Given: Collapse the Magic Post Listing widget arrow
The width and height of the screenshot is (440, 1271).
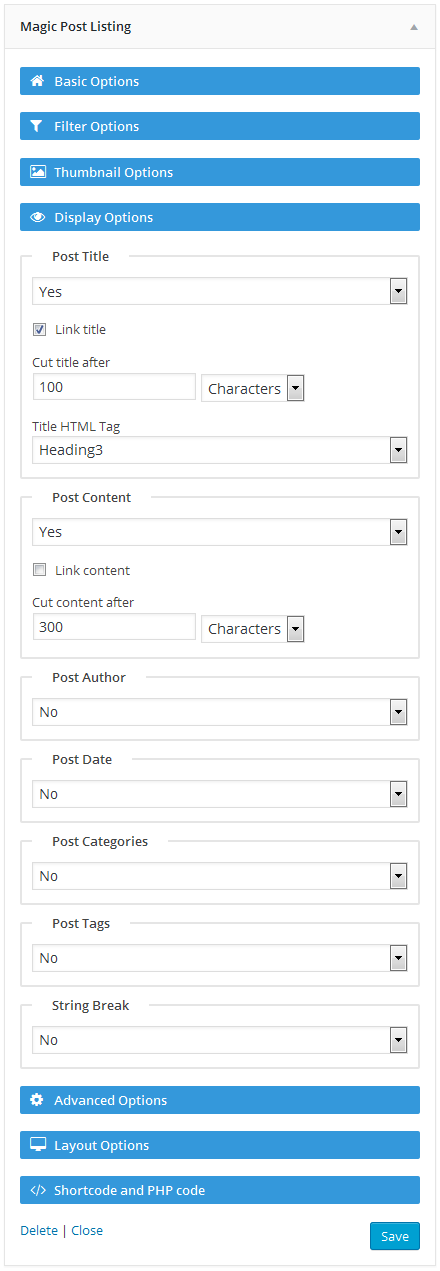Looking at the screenshot, I should (414, 27).
